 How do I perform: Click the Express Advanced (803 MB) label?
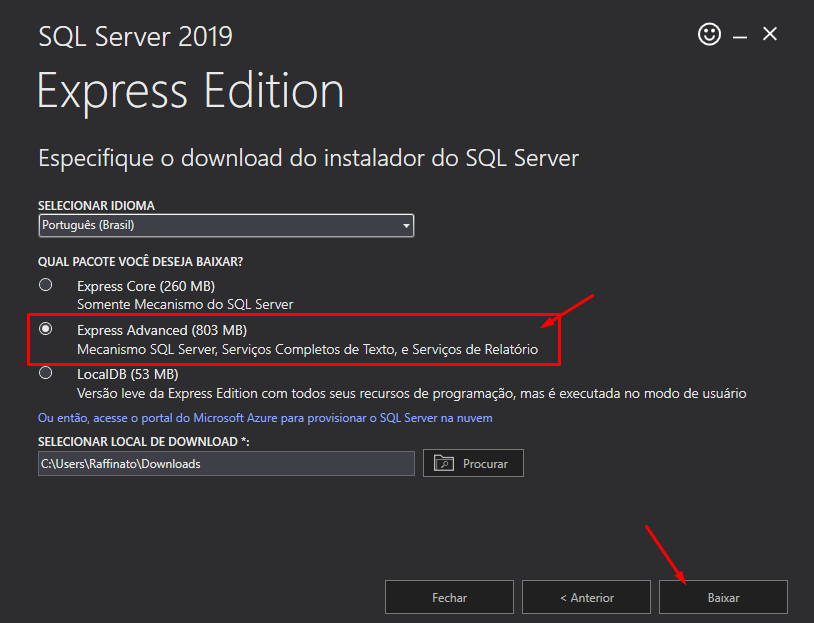click(162, 330)
